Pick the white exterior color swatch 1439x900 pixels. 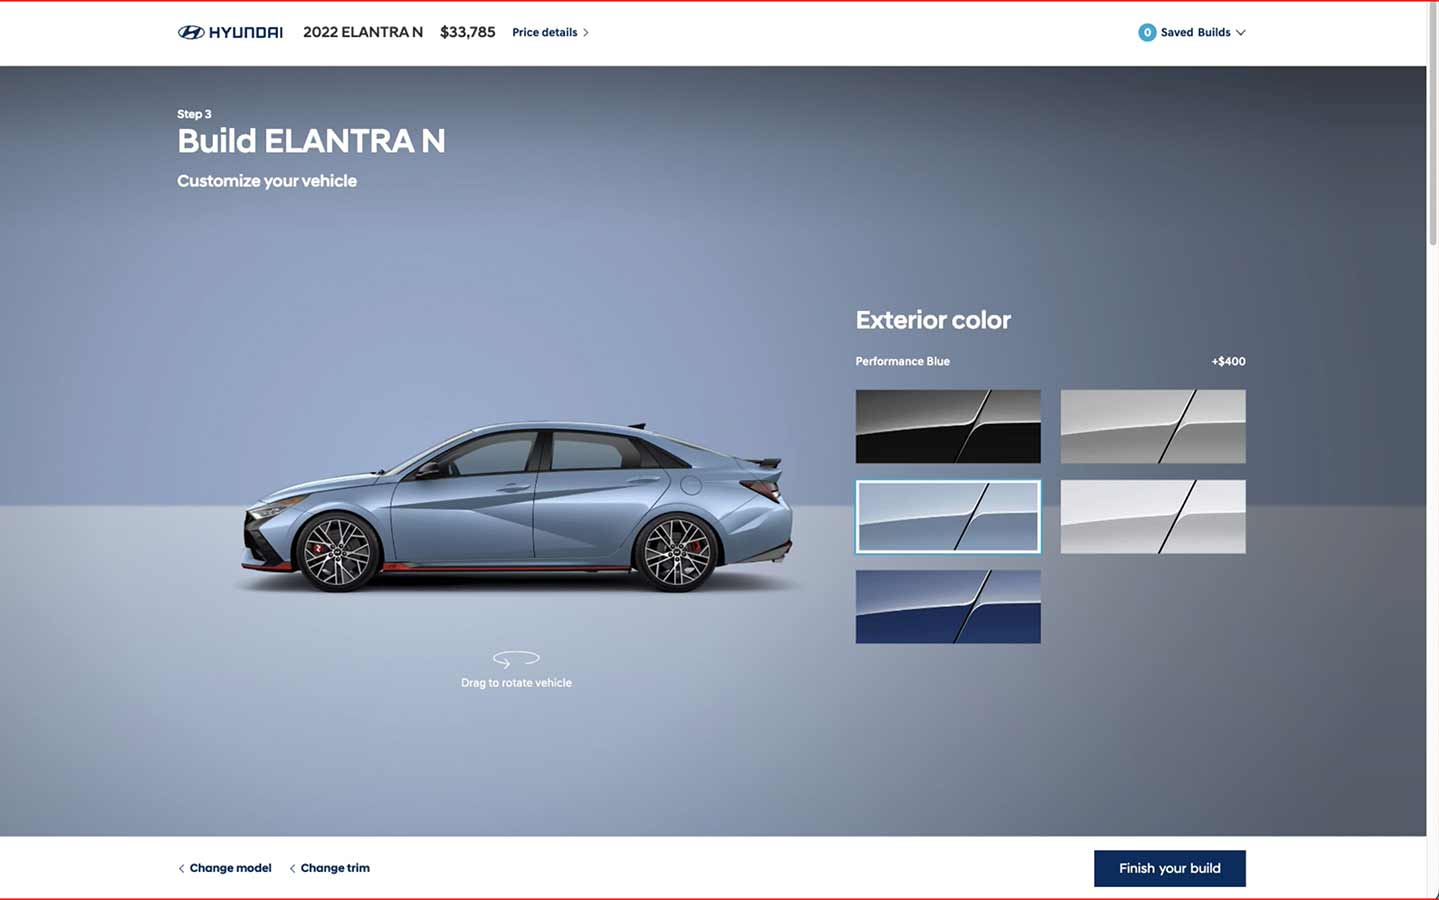pyautogui.click(x=1153, y=516)
